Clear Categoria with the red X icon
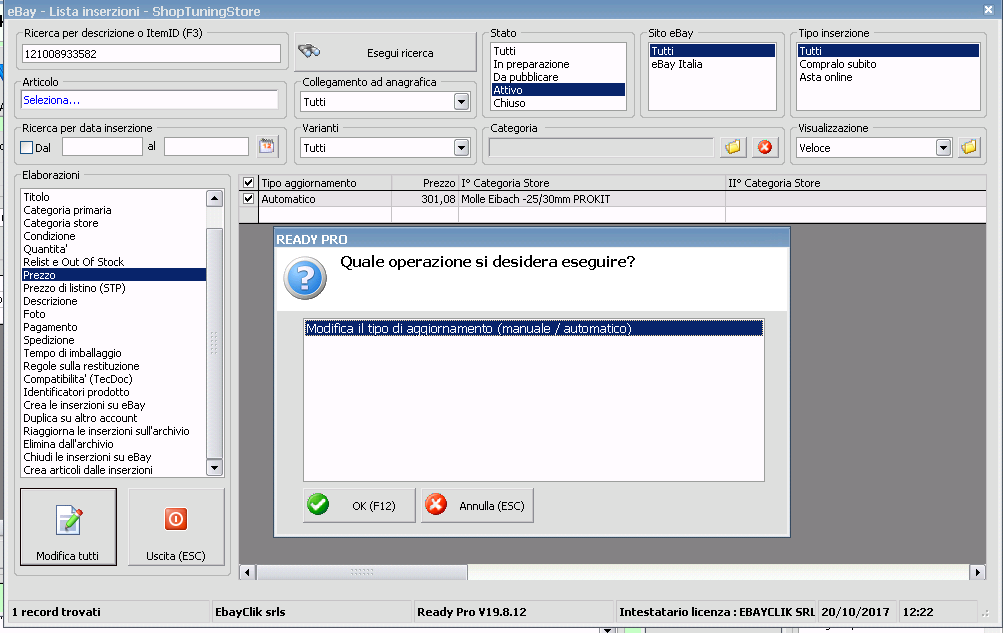Viewport: 1003px width, 633px height. (x=764, y=147)
